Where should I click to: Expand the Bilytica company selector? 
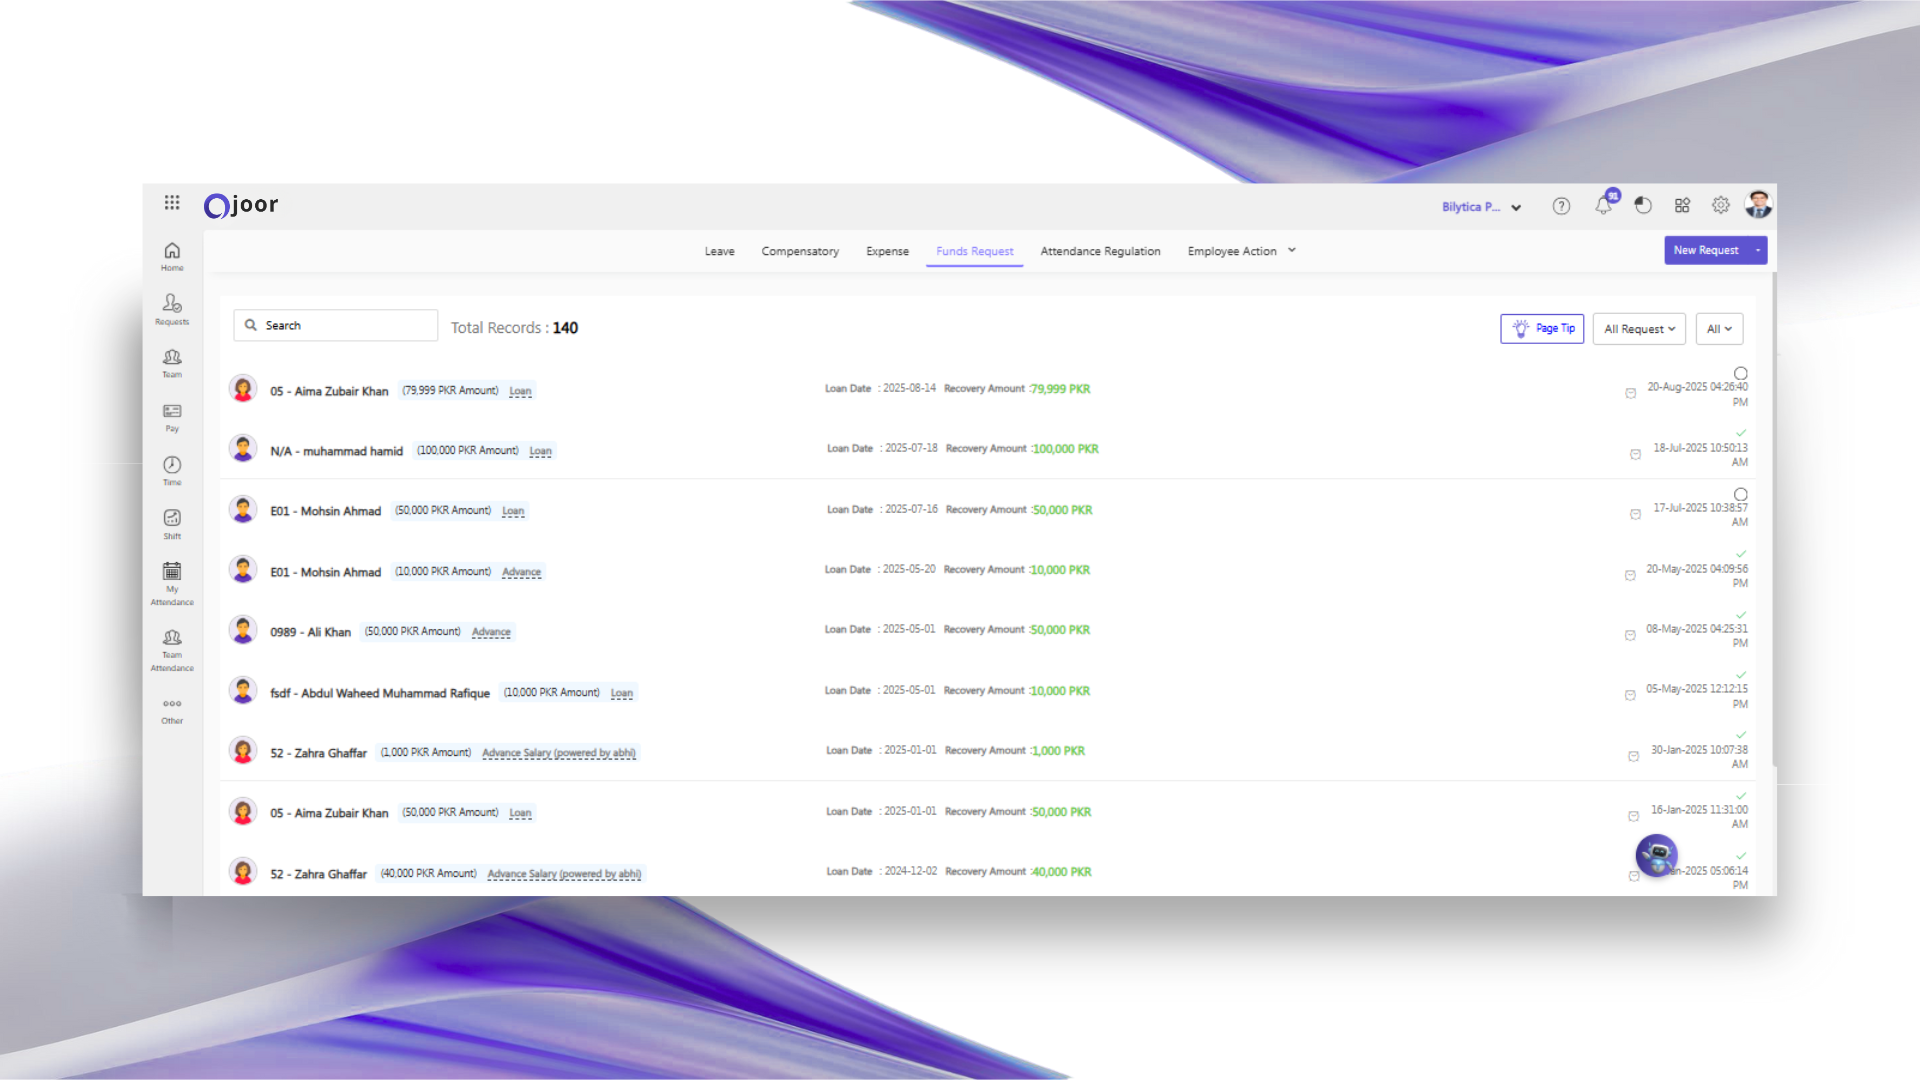(x=1481, y=207)
